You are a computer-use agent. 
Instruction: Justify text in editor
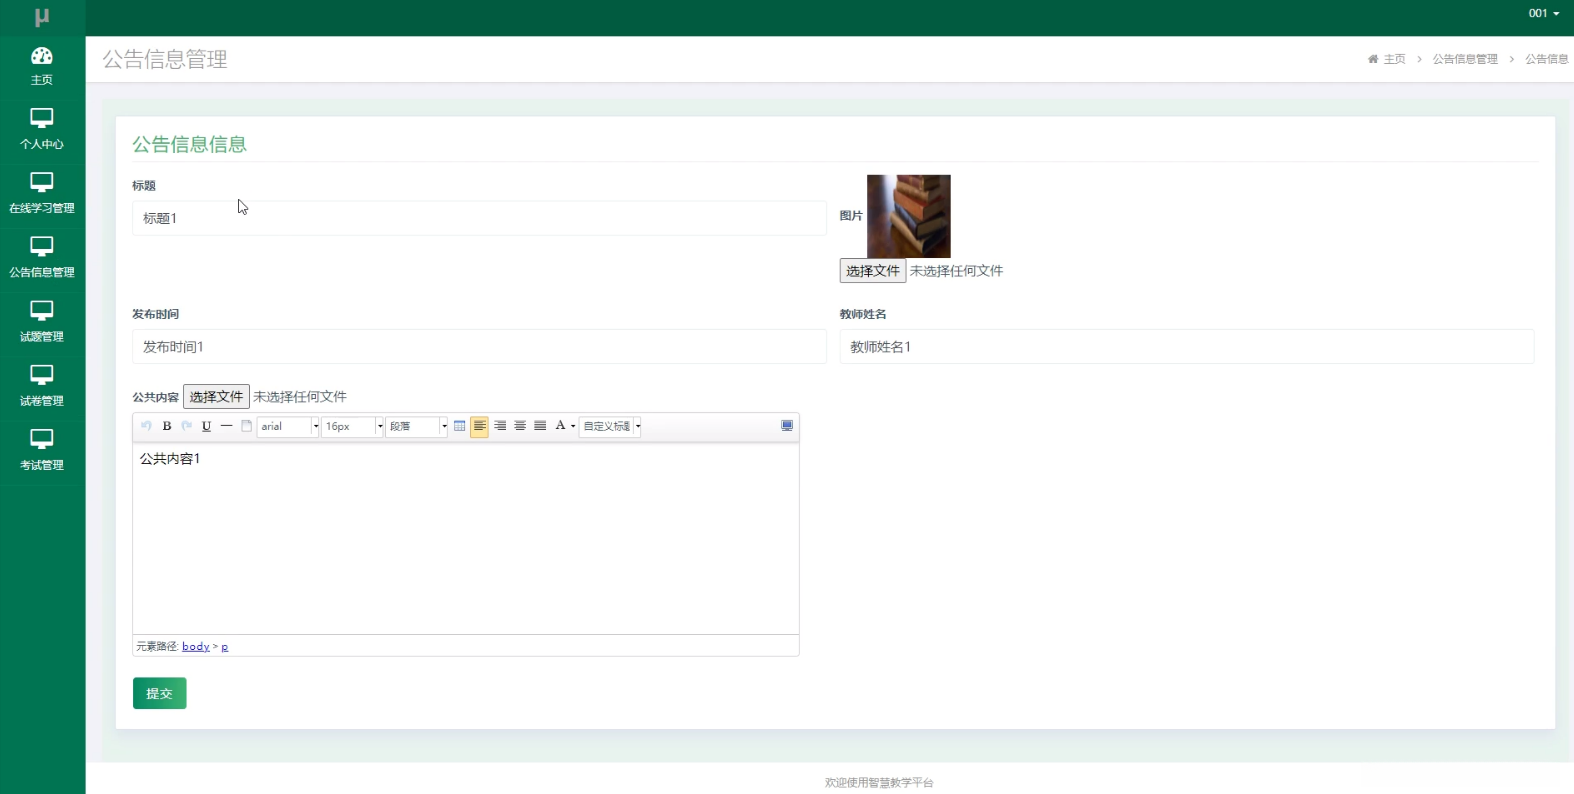[x=540, y=426]
